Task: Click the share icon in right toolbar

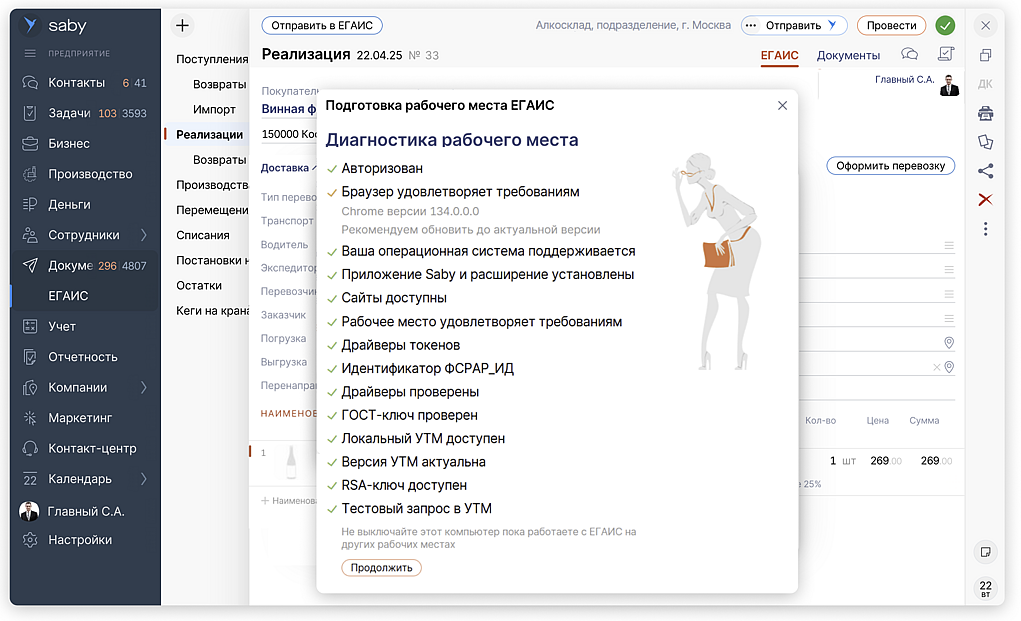Action: point(985,171)
